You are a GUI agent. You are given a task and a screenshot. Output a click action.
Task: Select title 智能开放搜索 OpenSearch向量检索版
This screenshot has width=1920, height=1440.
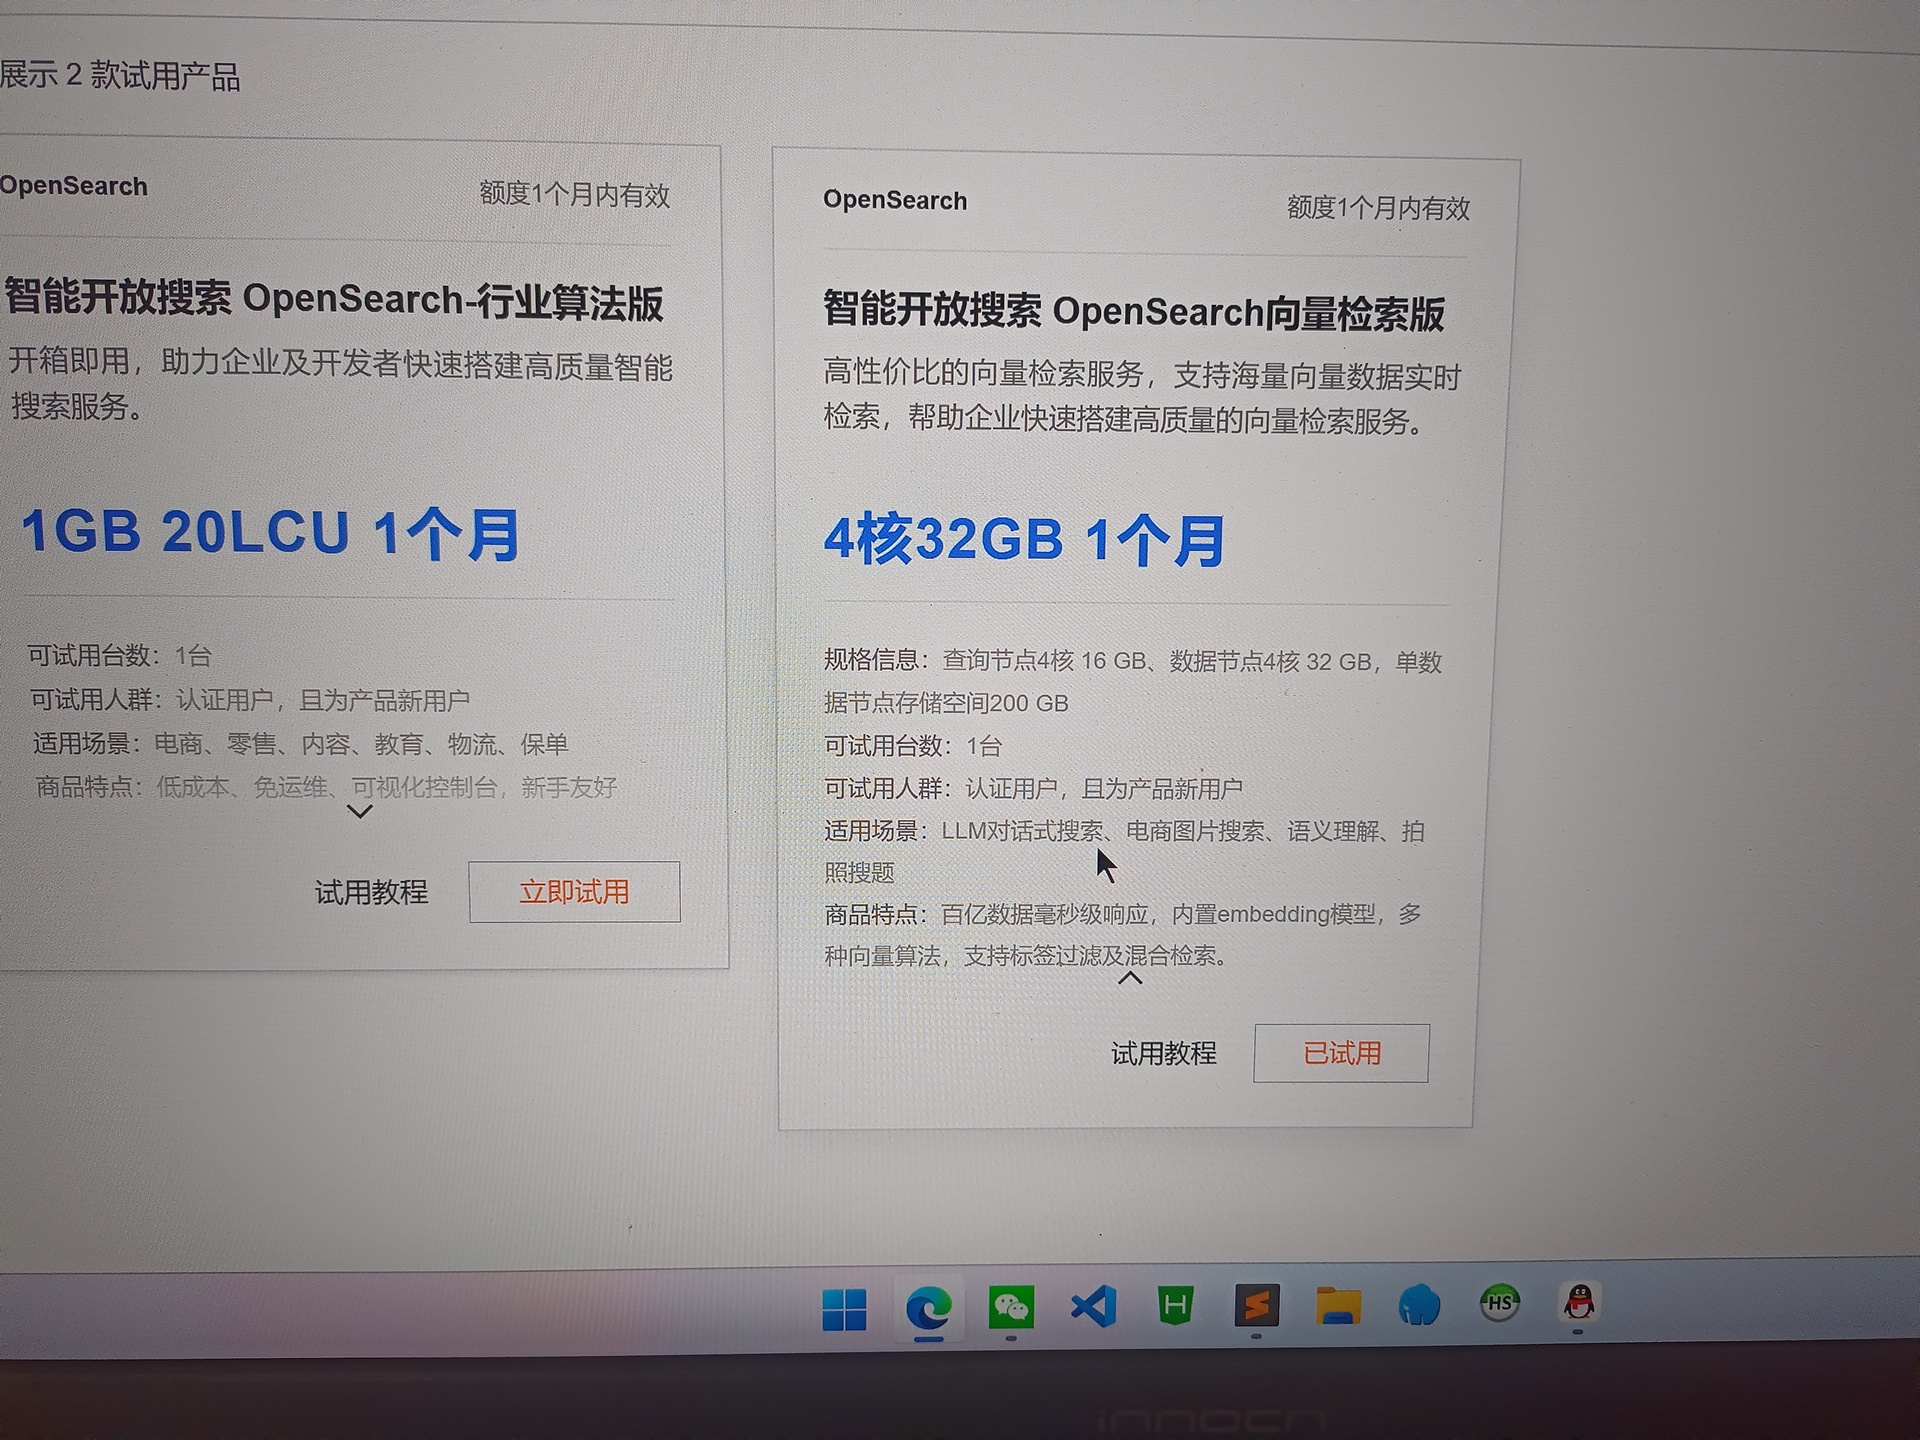pyautogui.click(x=1133, y=312)
